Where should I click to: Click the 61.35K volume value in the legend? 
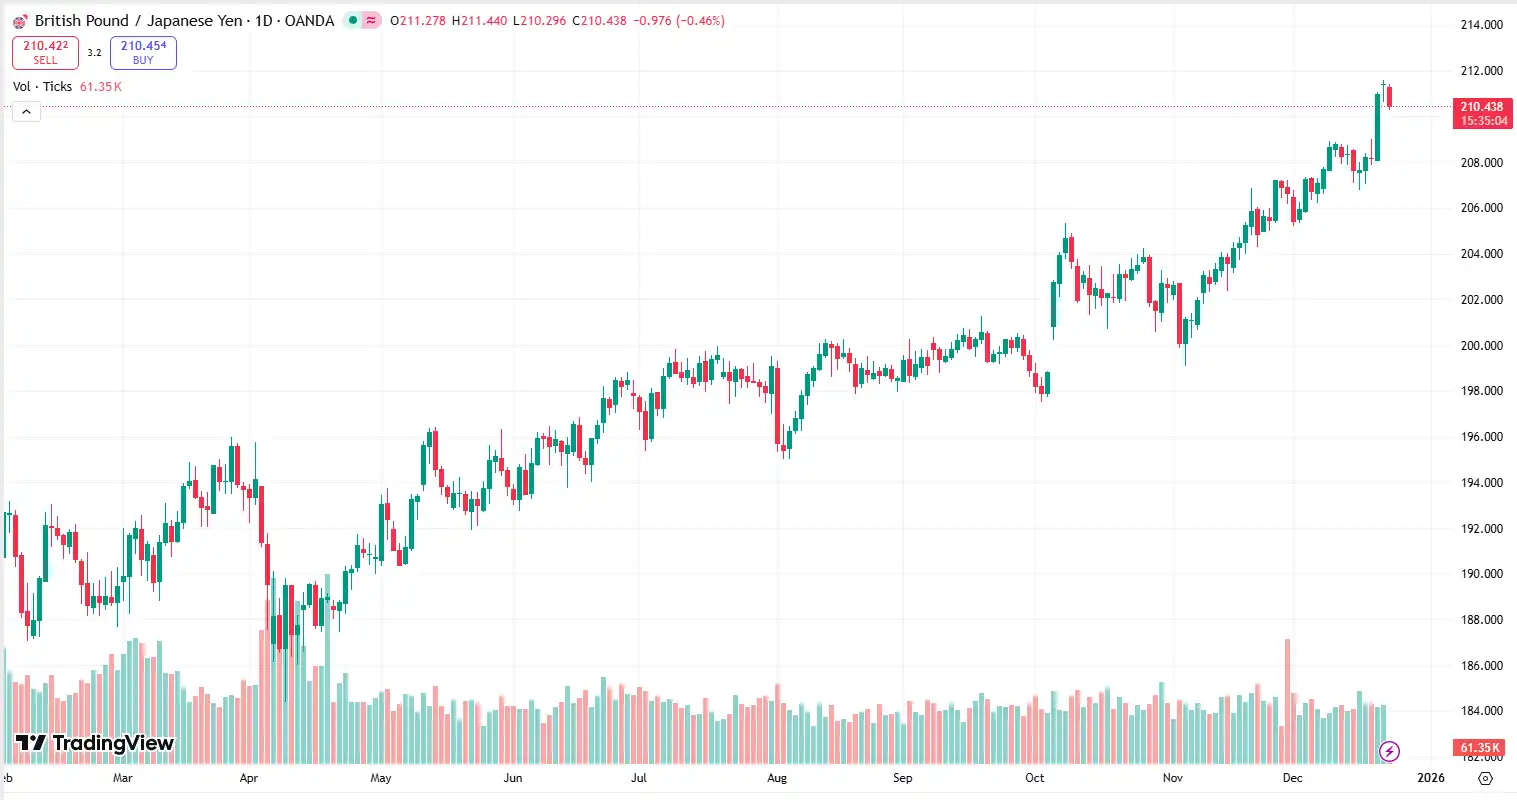coord(100,86)
